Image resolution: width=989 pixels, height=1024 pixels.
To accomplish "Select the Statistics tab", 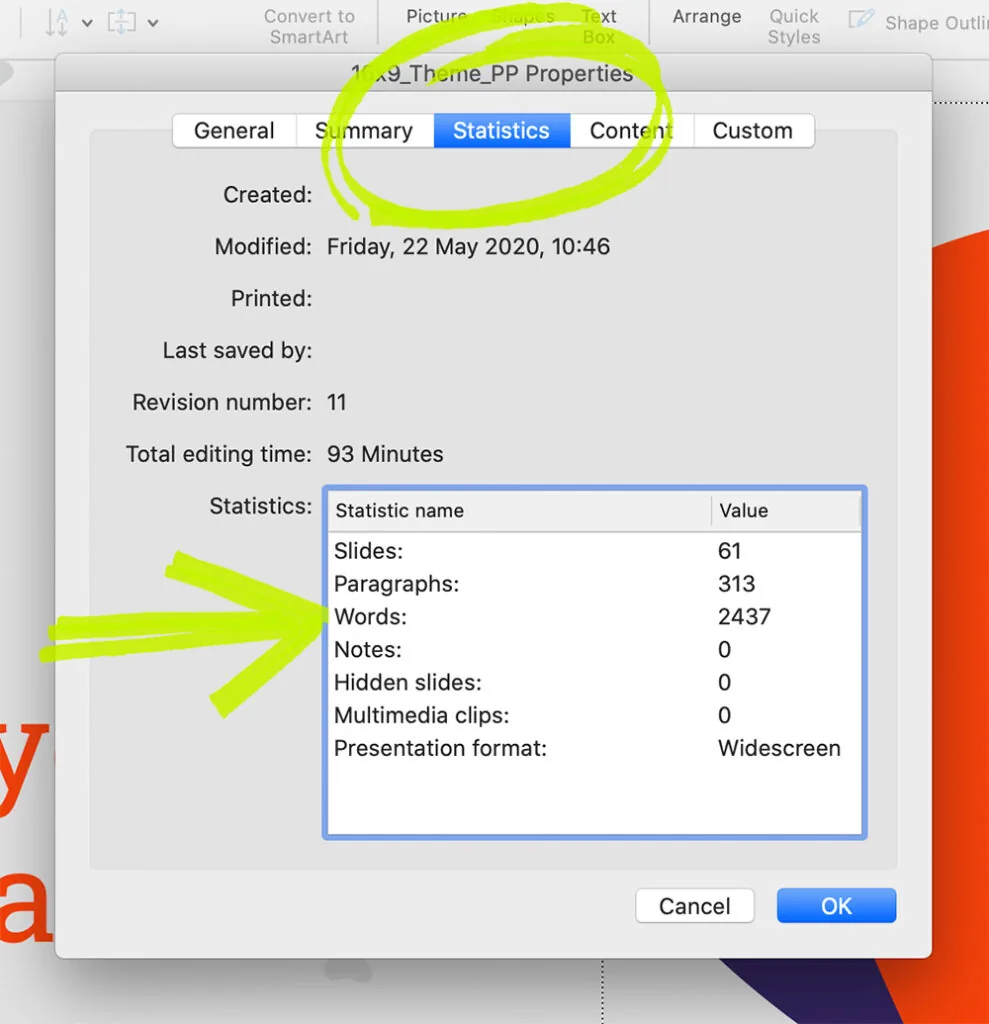I will (502, 131).
